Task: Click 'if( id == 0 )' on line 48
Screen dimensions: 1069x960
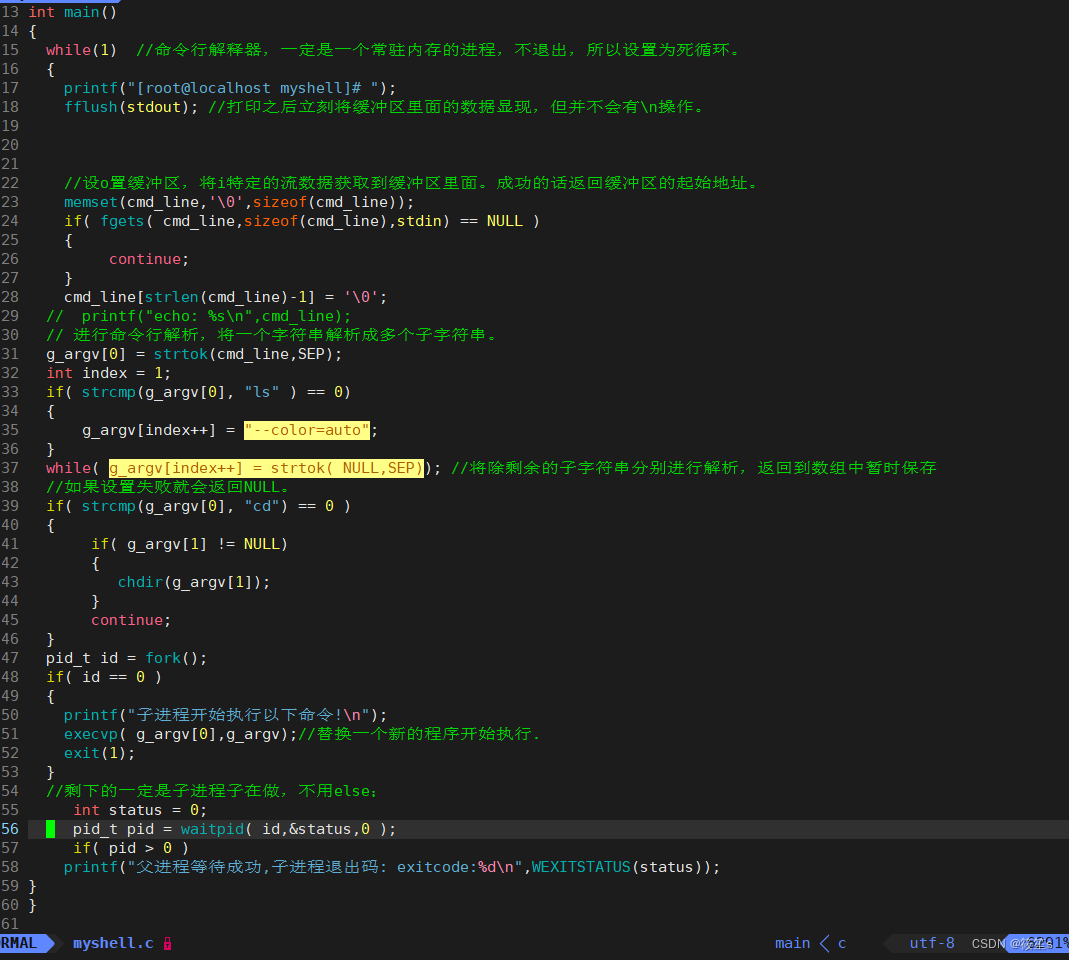Action: point(104,678)
